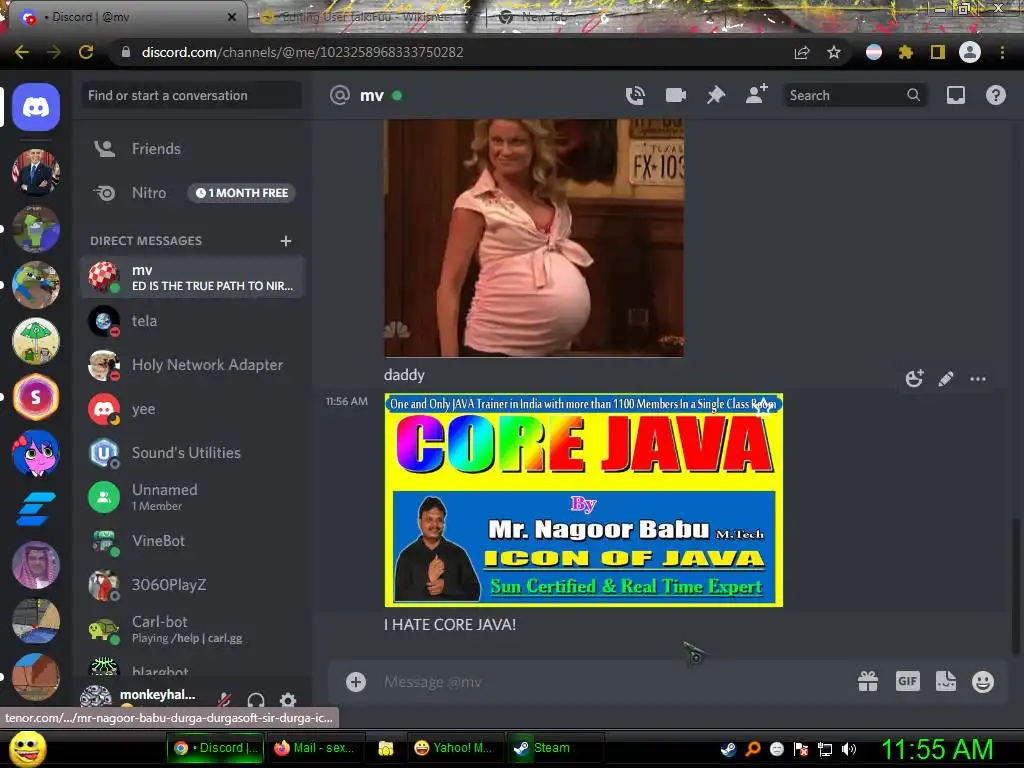This screenshot has width=1024, height=768.
Task: Click the volume speaker tray icon
Action: click(848, 749)
